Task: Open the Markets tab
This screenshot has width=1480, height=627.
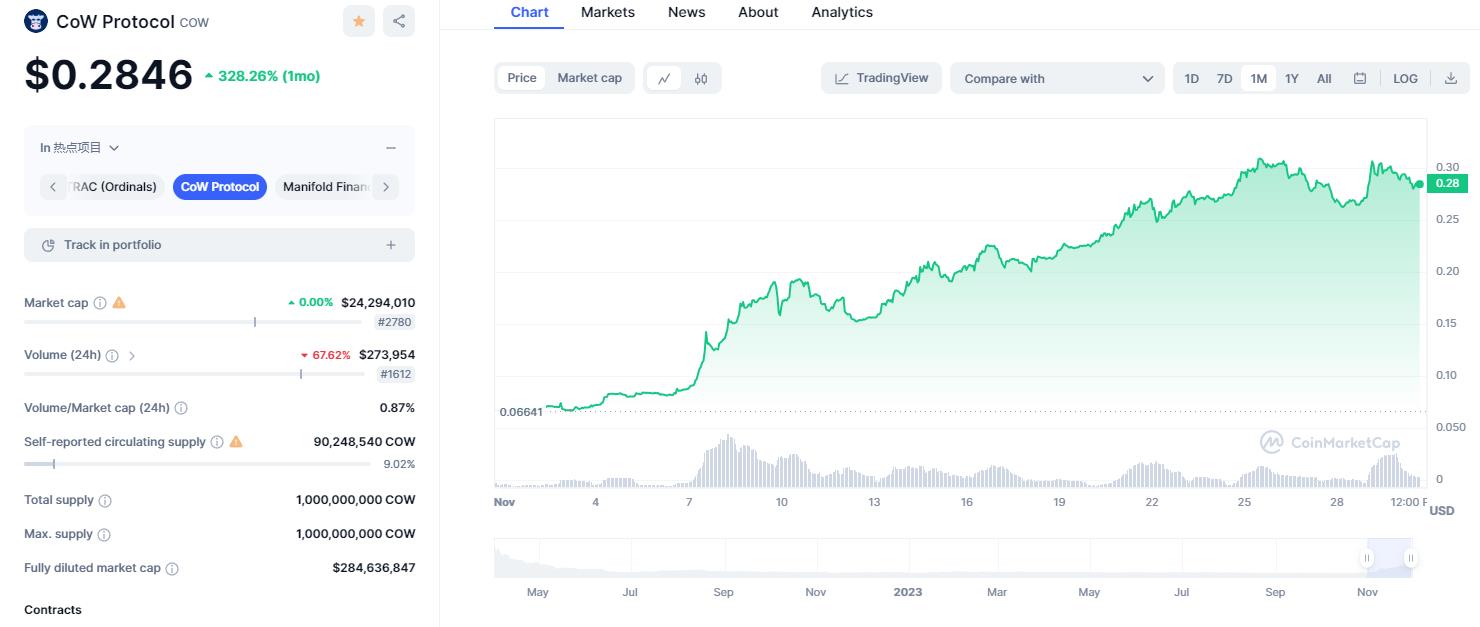Action: tap(608, 13)
